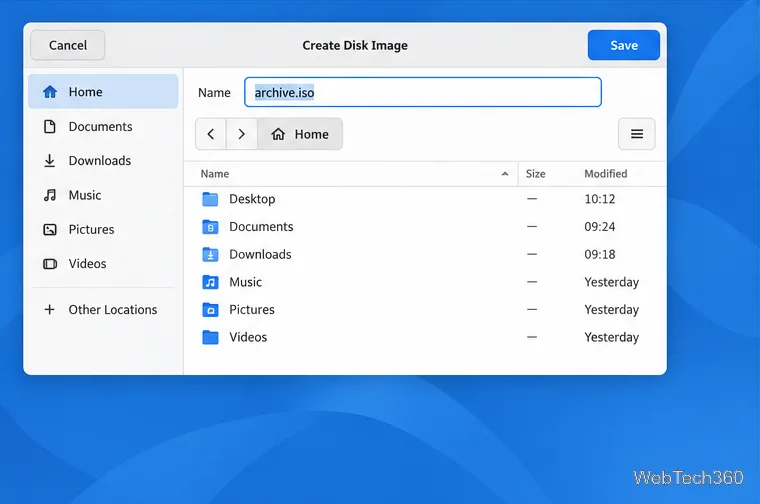This screenshot has width=760, height=504.
Task: Select the Downloads folder icon in list
Action: [210, 254]
